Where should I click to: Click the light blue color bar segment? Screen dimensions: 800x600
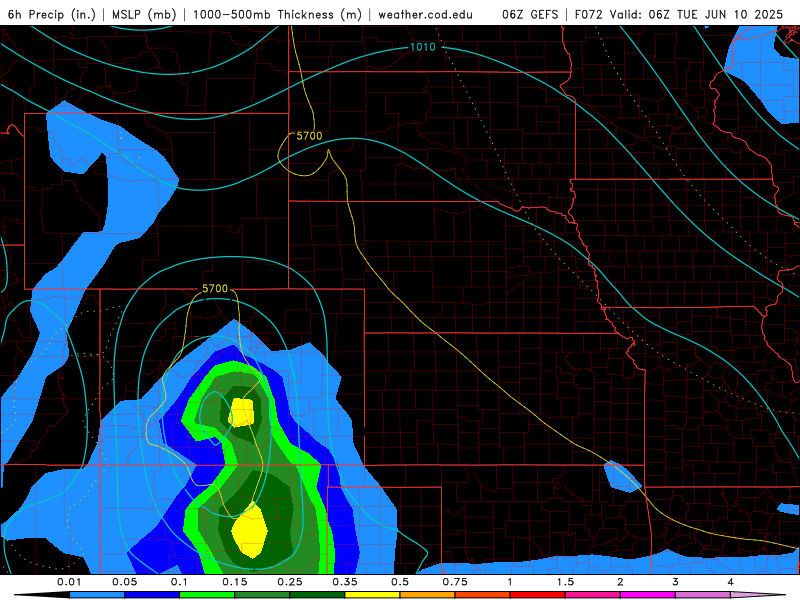pos(97,595)
